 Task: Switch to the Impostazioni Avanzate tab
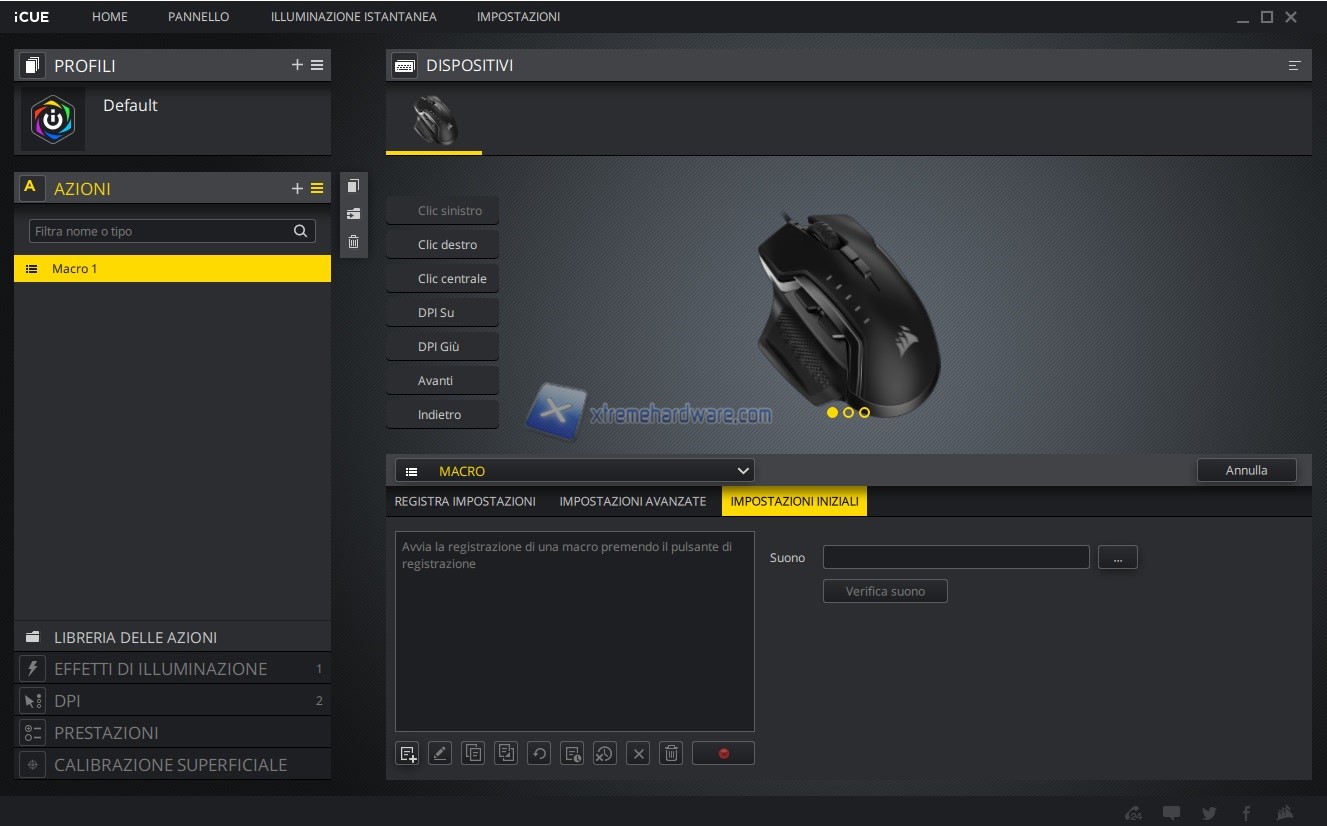632,501
